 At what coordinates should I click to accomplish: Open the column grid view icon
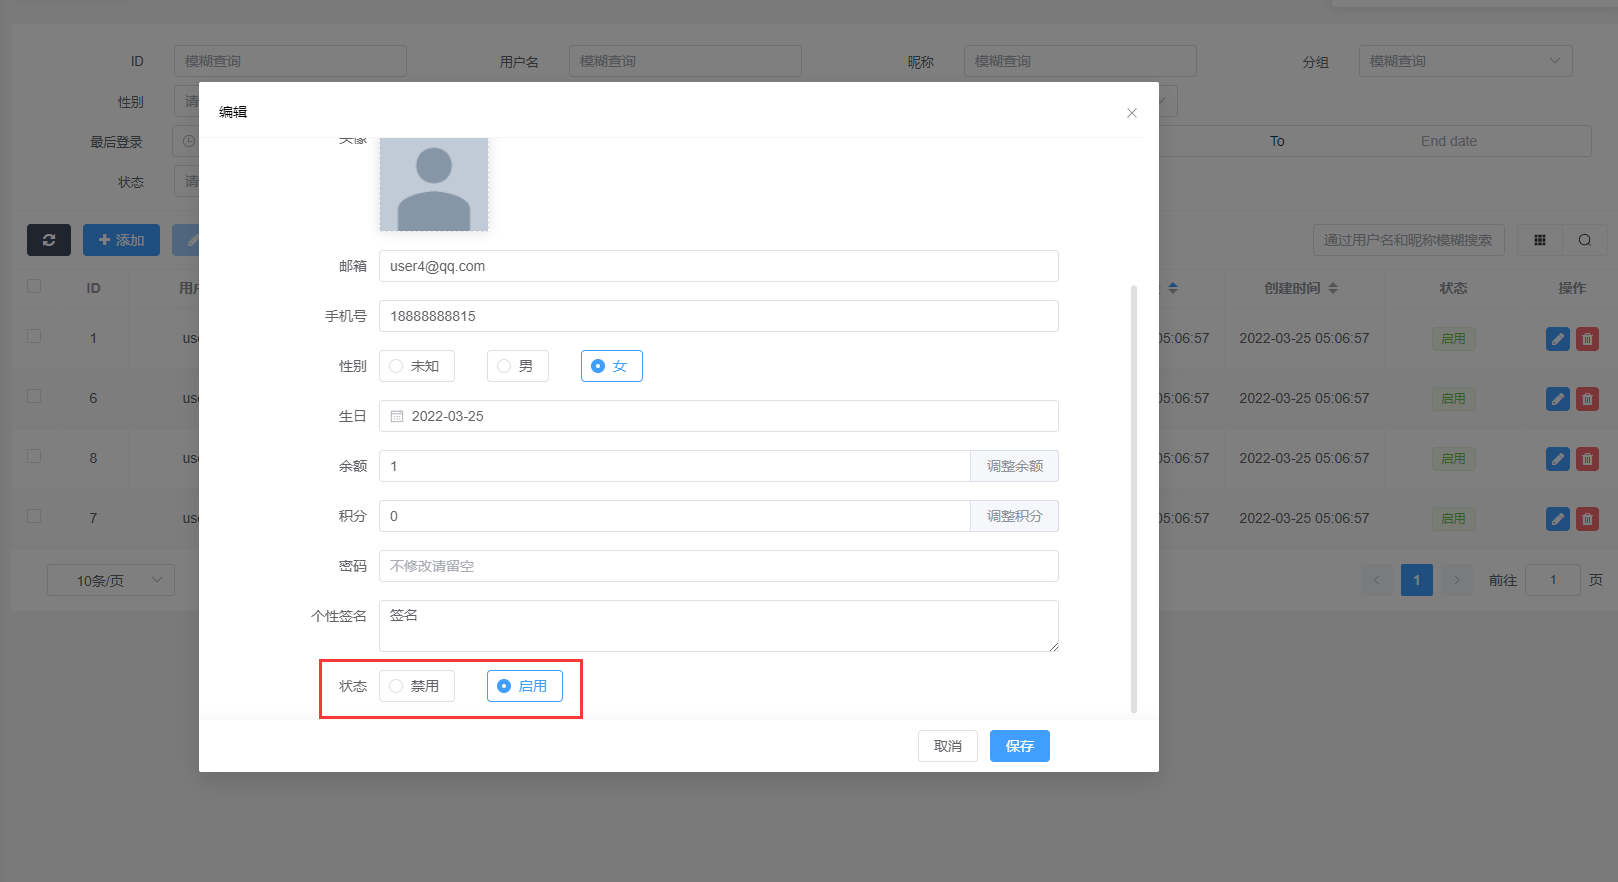(x=1540, y=240)
